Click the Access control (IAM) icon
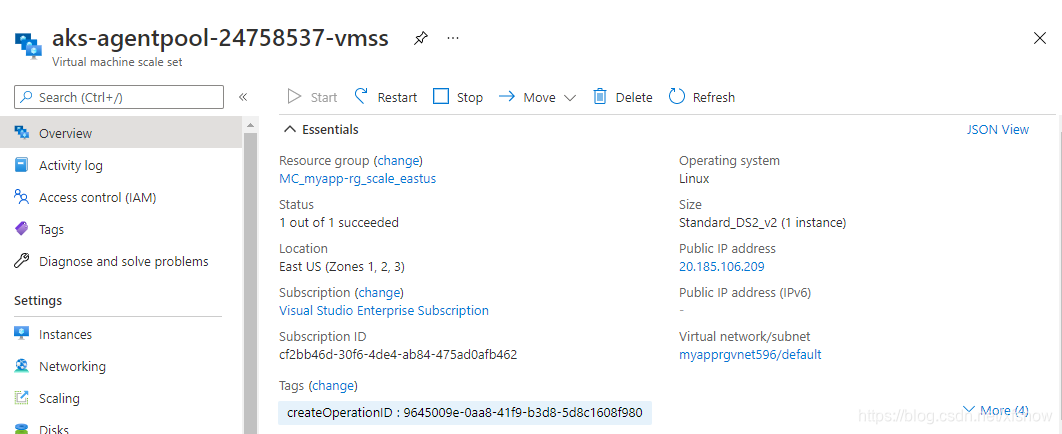Image resolution: width=1062 pixels, height=434 pixels. (x=22, y=197)
